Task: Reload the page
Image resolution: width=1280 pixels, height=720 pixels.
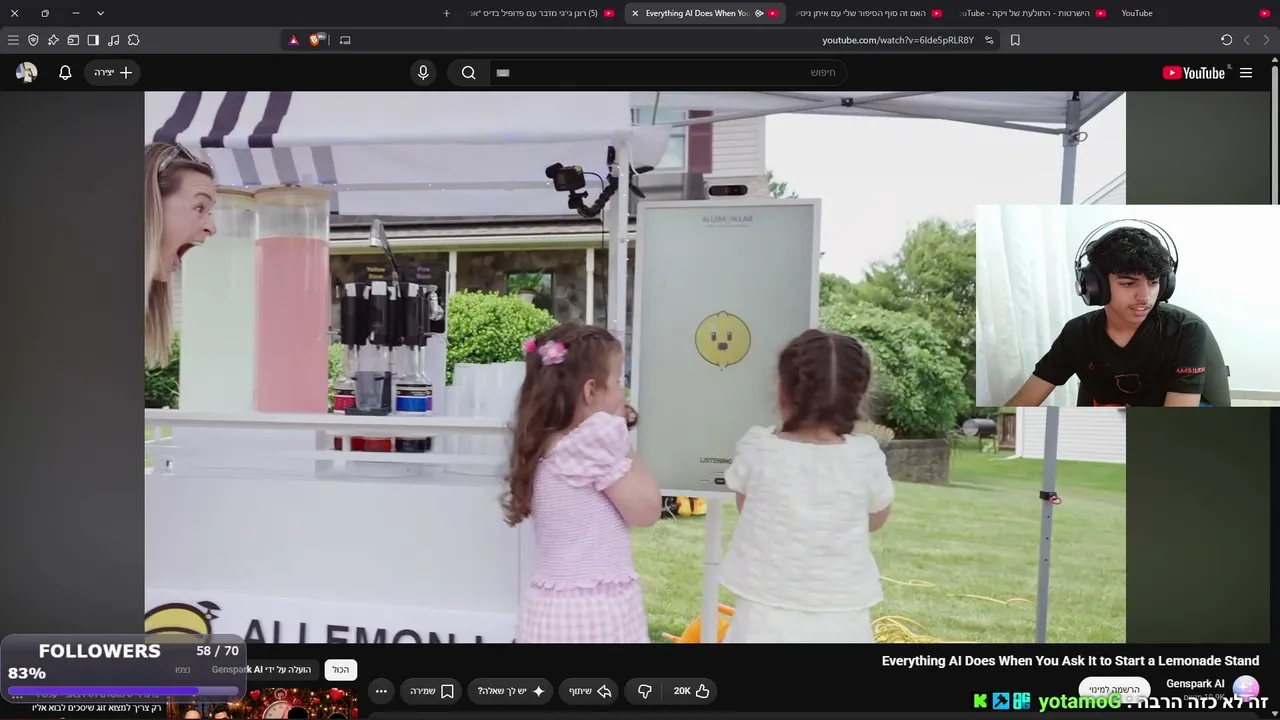Action: click(x=1226, y=40)
